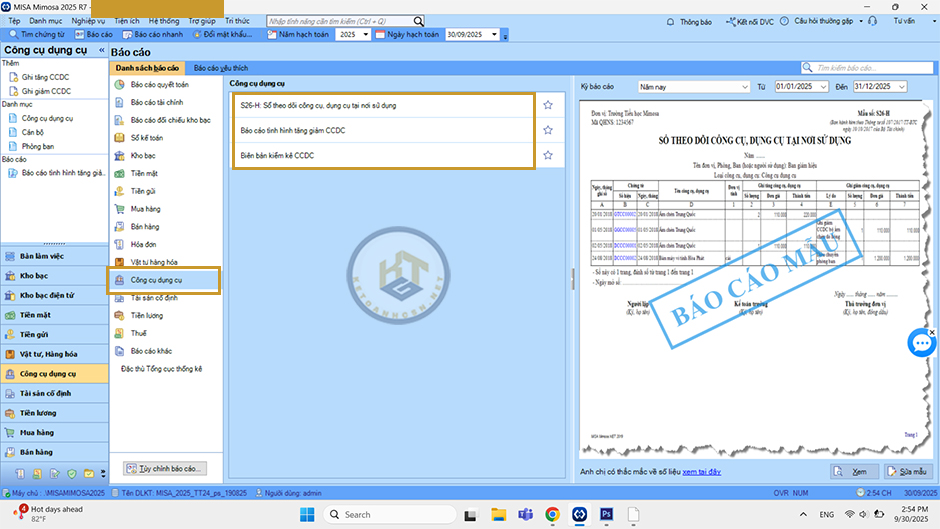Click the Tùy chỉnh báo cáo button
The width and height of the screenshot is (940, 529).
coord(164,468)
